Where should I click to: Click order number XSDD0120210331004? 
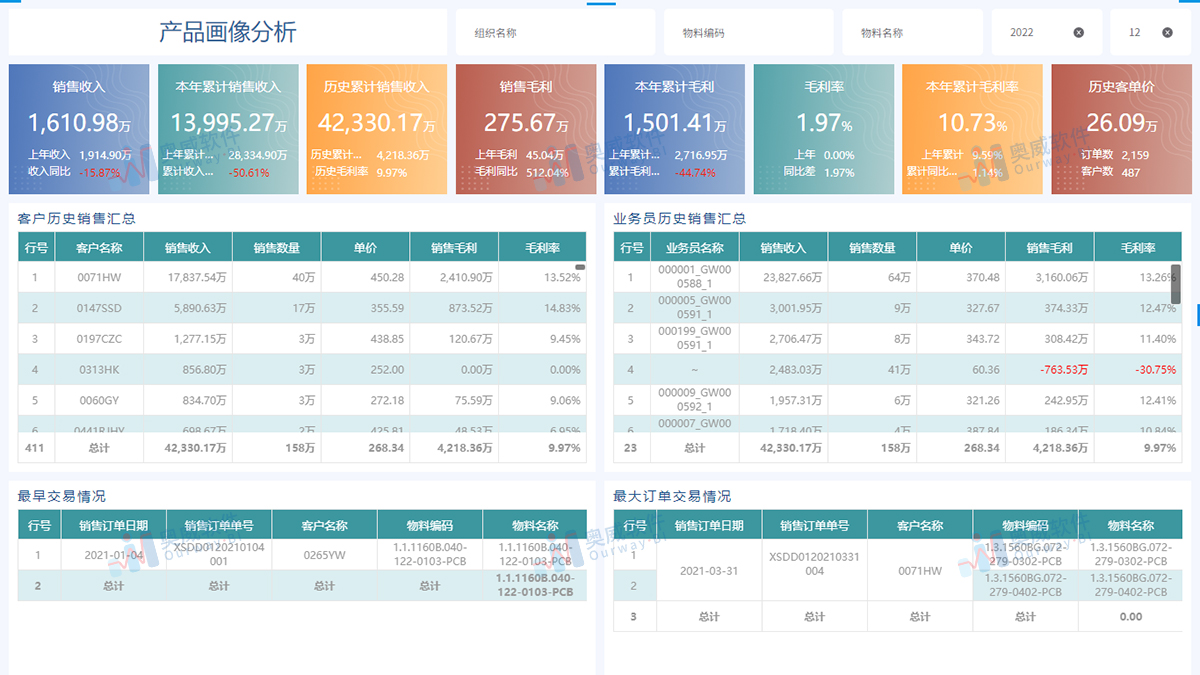814,563
